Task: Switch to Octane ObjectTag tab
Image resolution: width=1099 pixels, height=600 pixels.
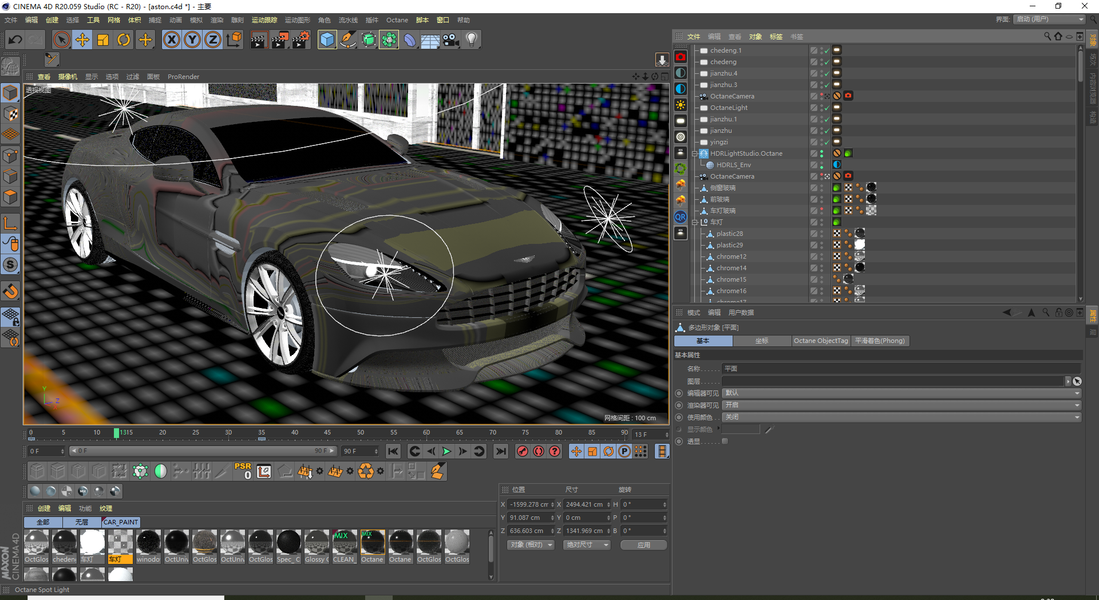Action: coord(821,341)
